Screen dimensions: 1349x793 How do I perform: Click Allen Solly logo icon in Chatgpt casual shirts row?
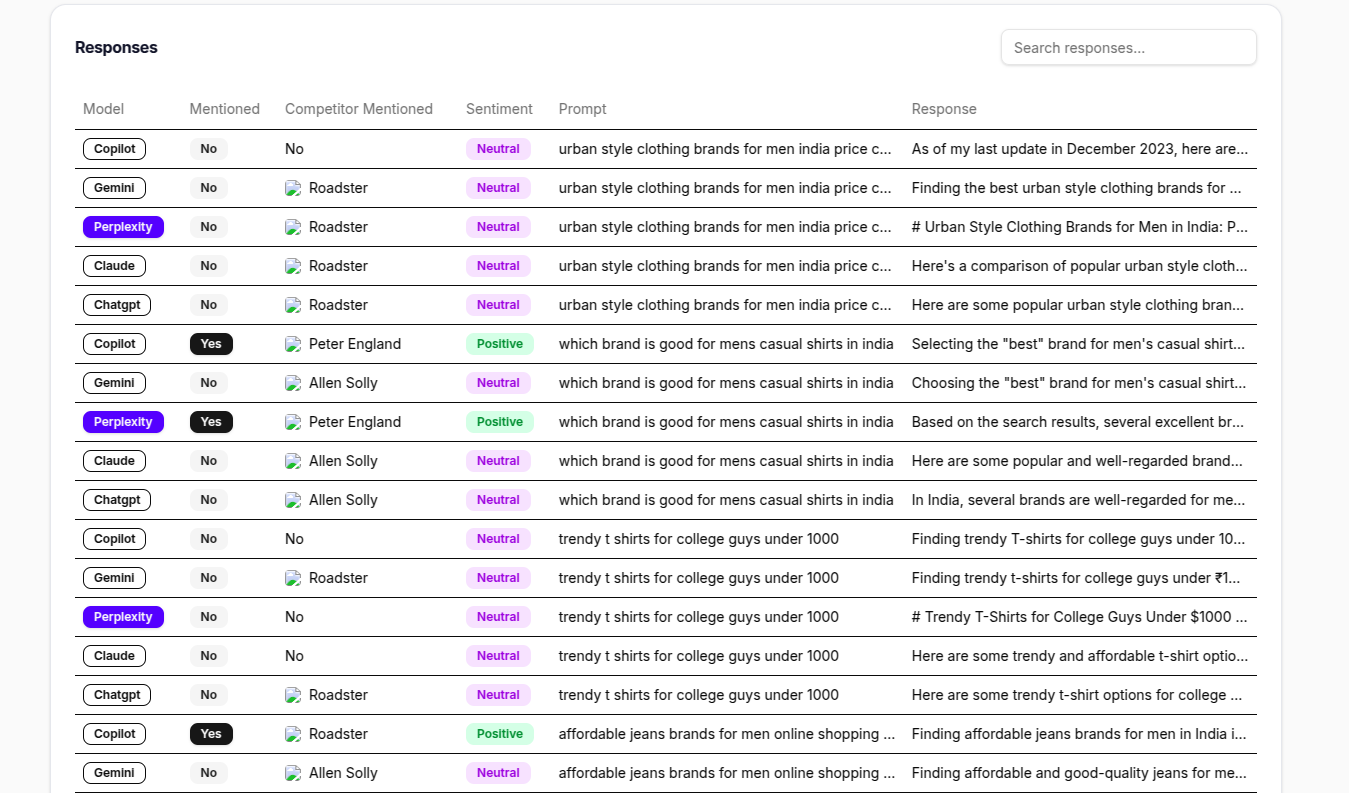coord(293,500)
